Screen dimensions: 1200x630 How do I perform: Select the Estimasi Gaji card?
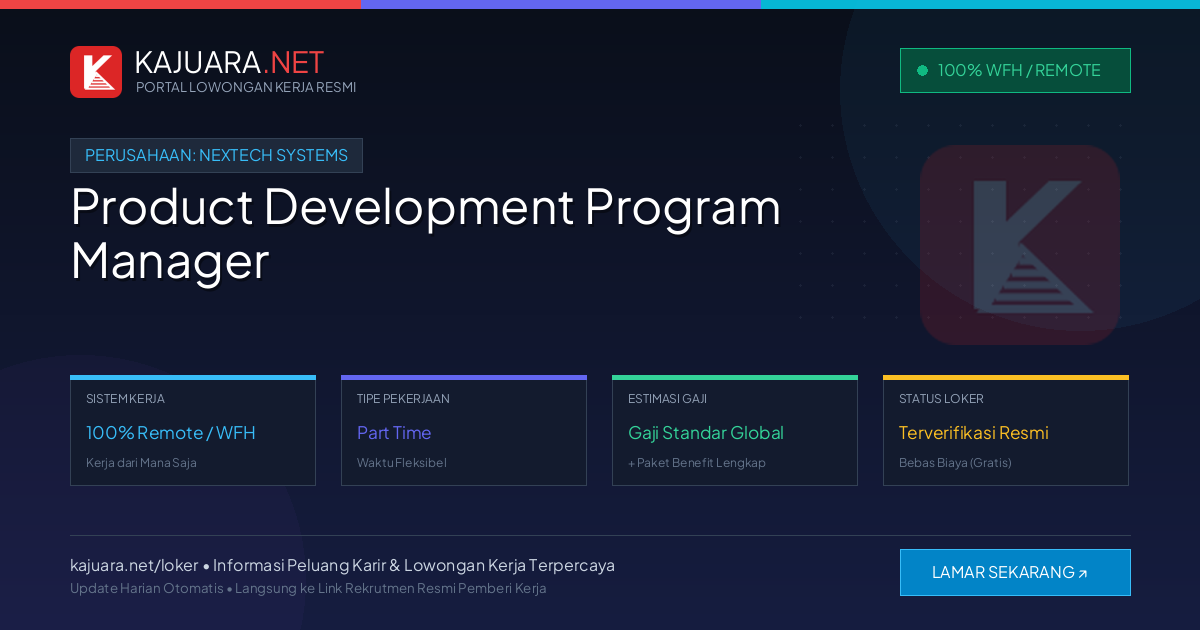[x=735, y=431]
